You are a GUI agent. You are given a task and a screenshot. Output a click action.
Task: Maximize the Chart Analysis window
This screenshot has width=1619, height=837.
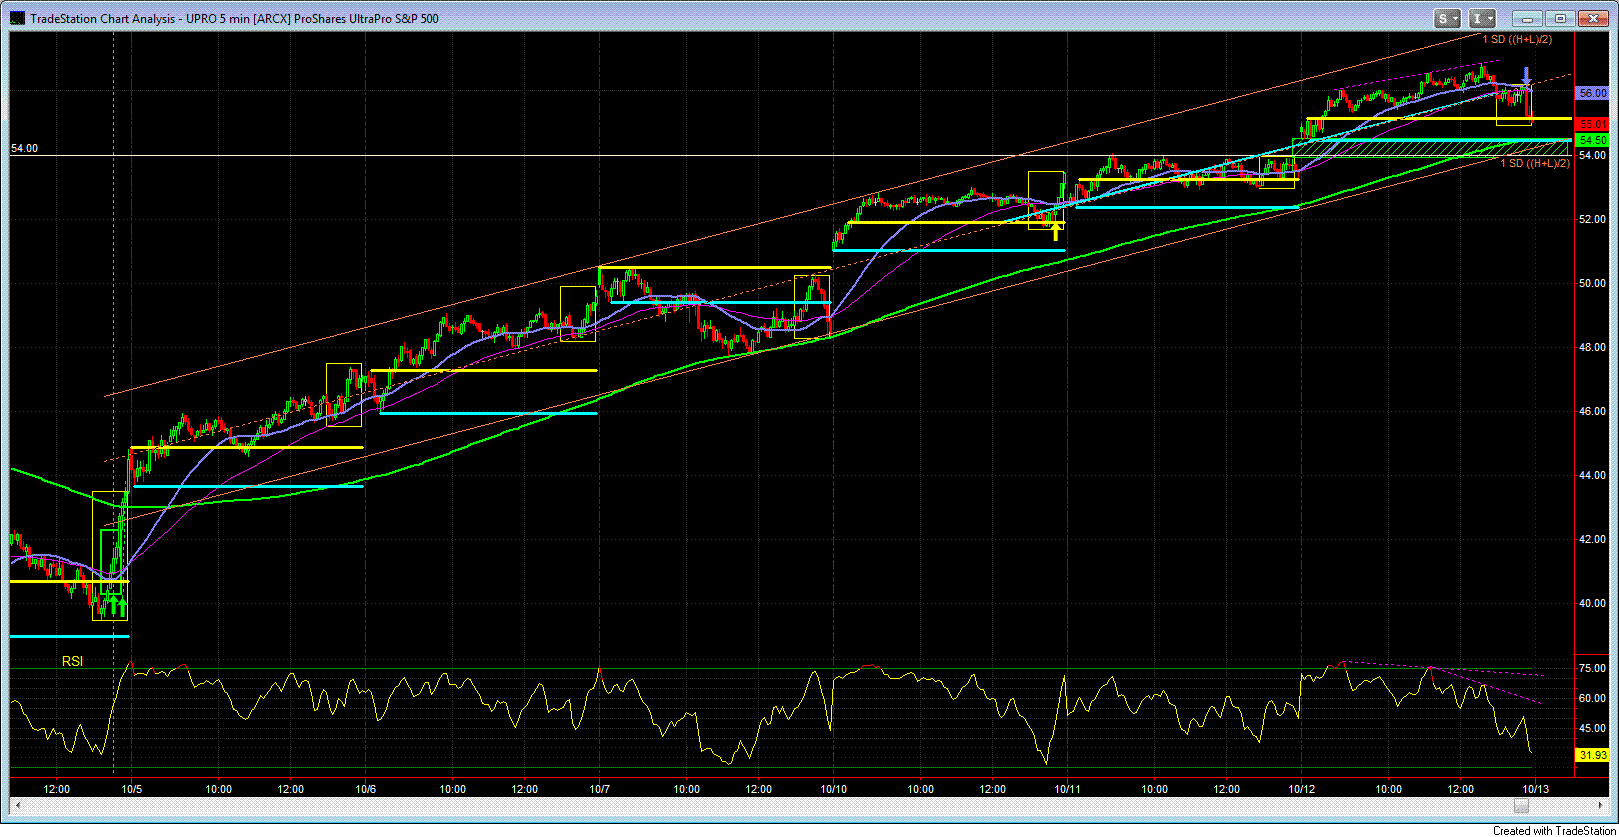pyautogui.click(x=1559, y=18)
